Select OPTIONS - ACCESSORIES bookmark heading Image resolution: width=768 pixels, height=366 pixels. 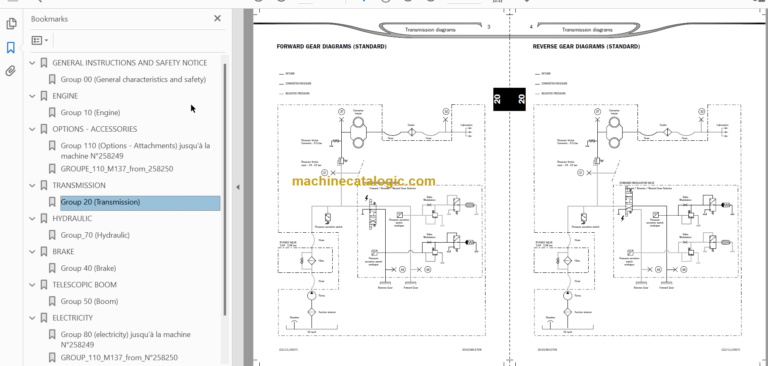tap(95, 129)
